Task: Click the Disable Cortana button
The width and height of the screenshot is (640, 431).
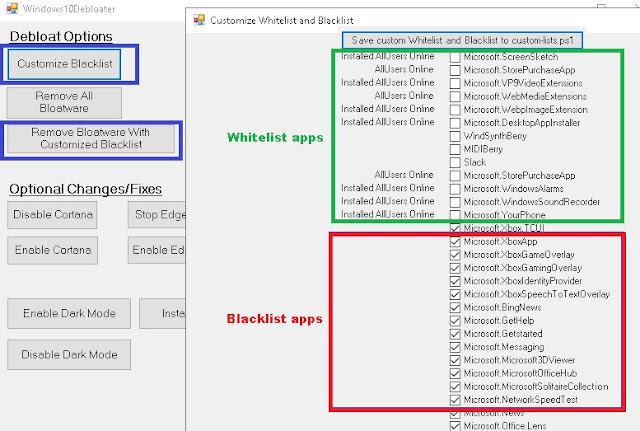Action: (x=52, y=215)
